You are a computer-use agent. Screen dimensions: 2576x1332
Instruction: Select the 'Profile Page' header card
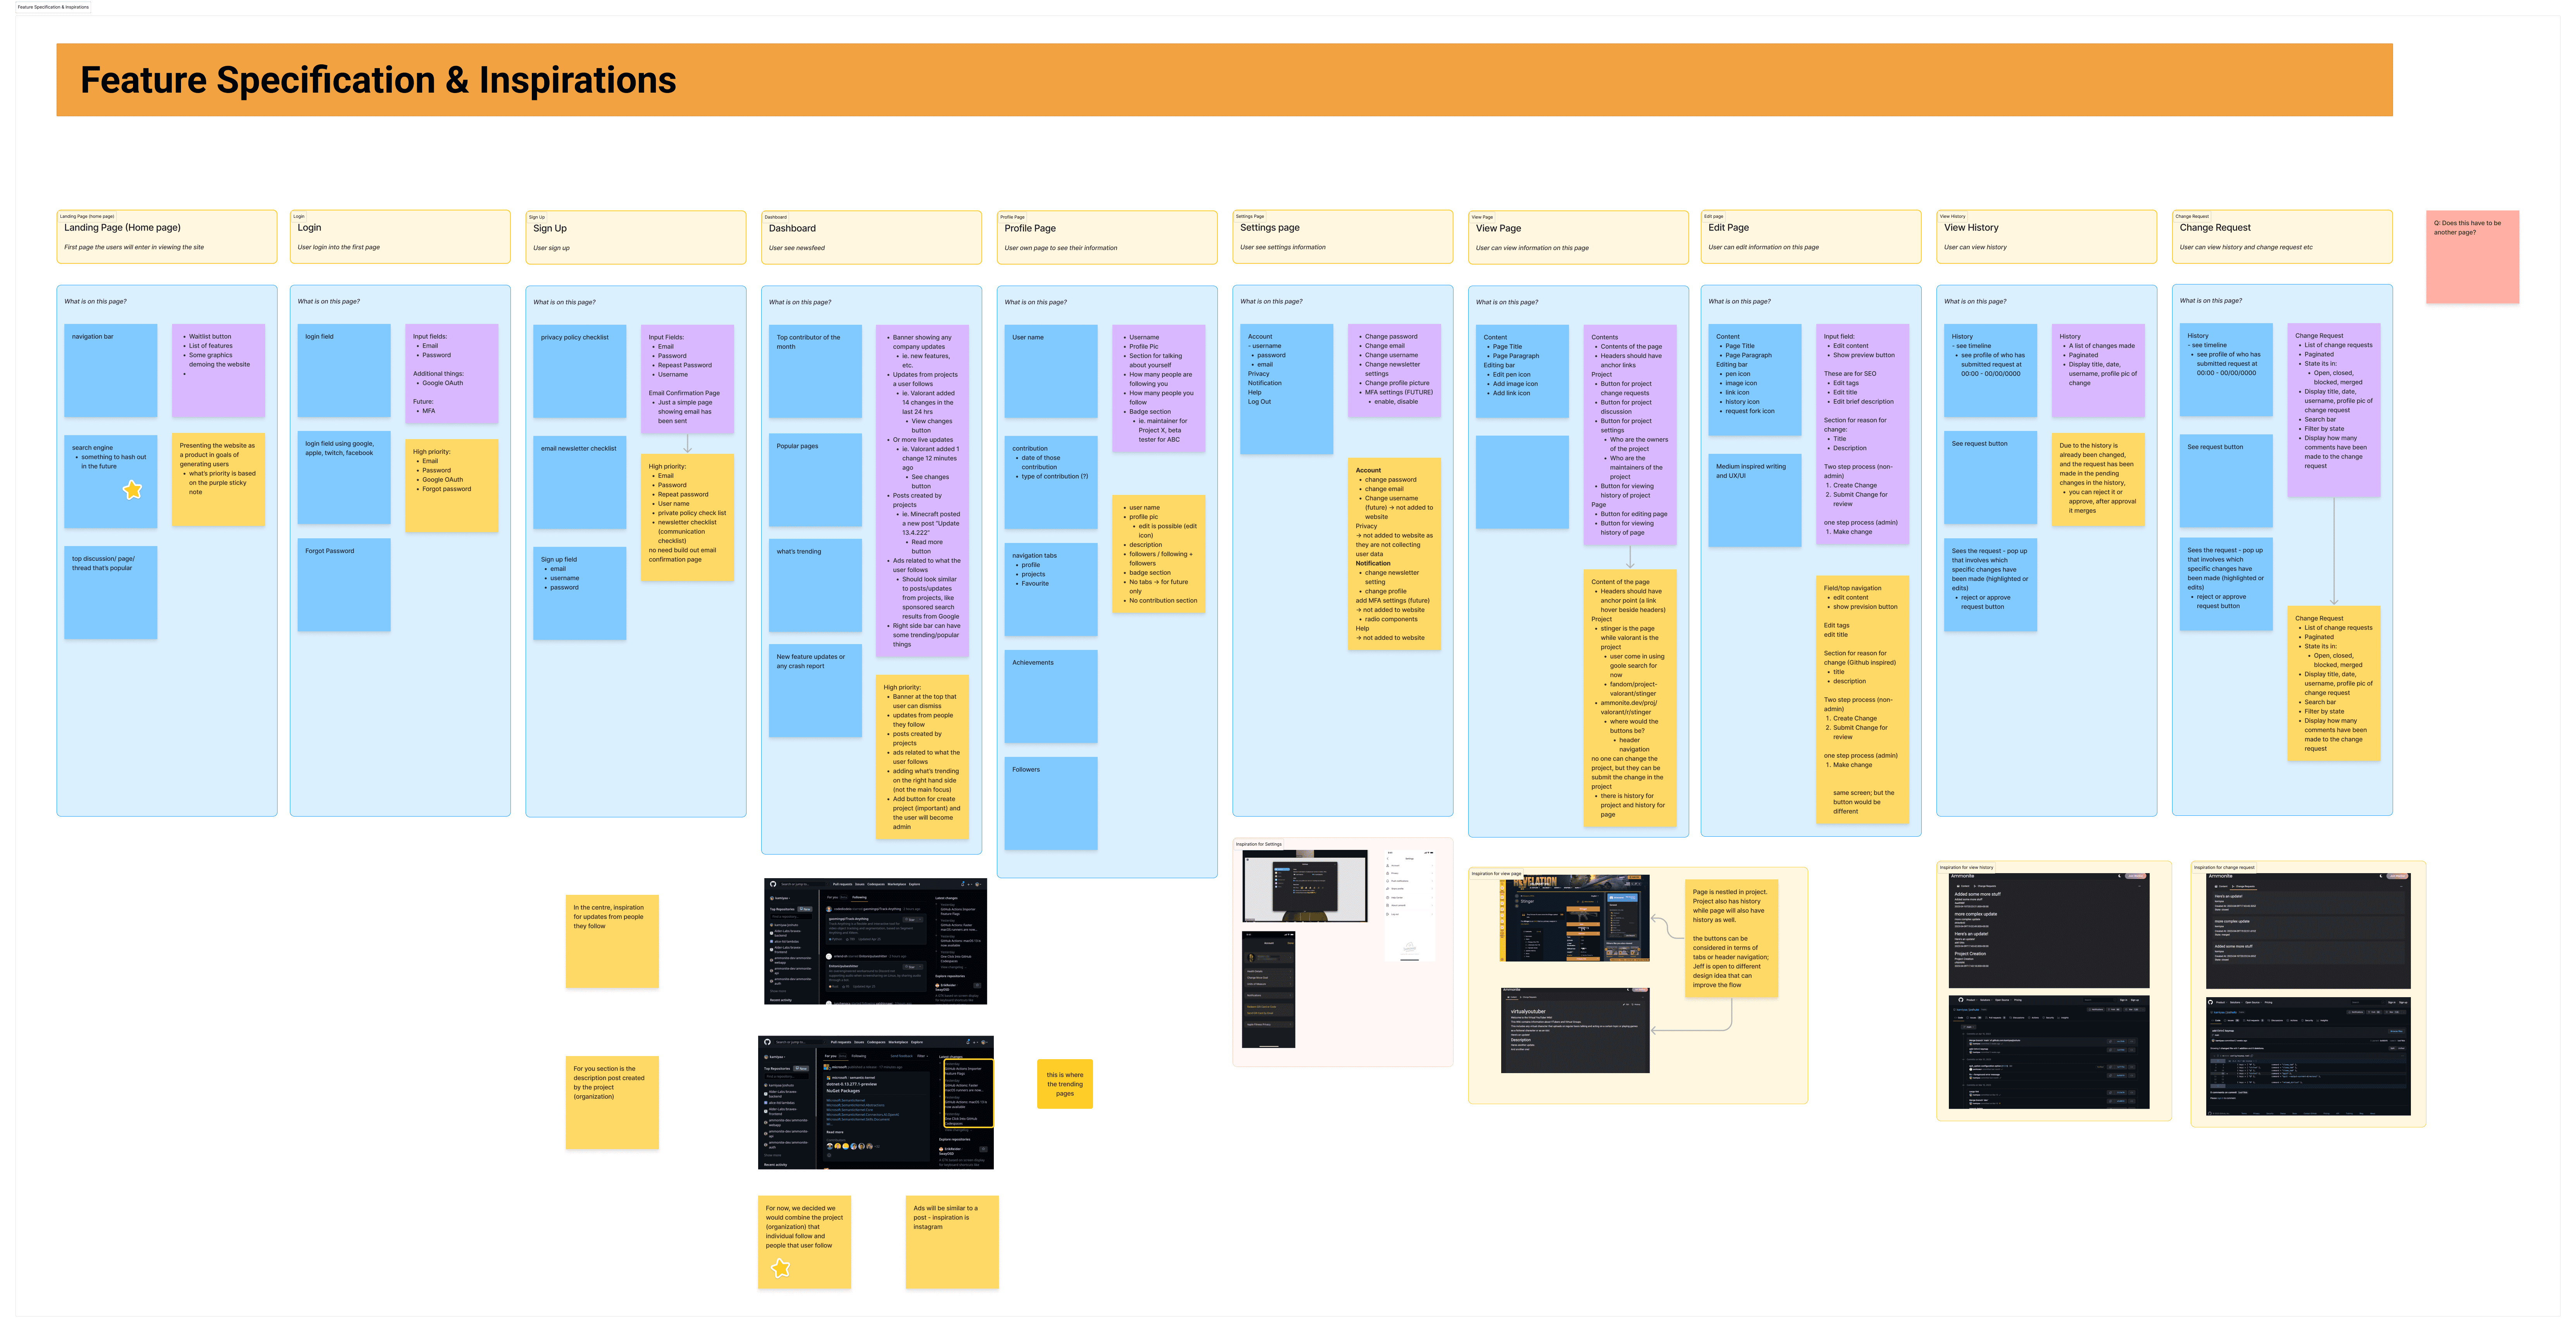click(1107, 238)
